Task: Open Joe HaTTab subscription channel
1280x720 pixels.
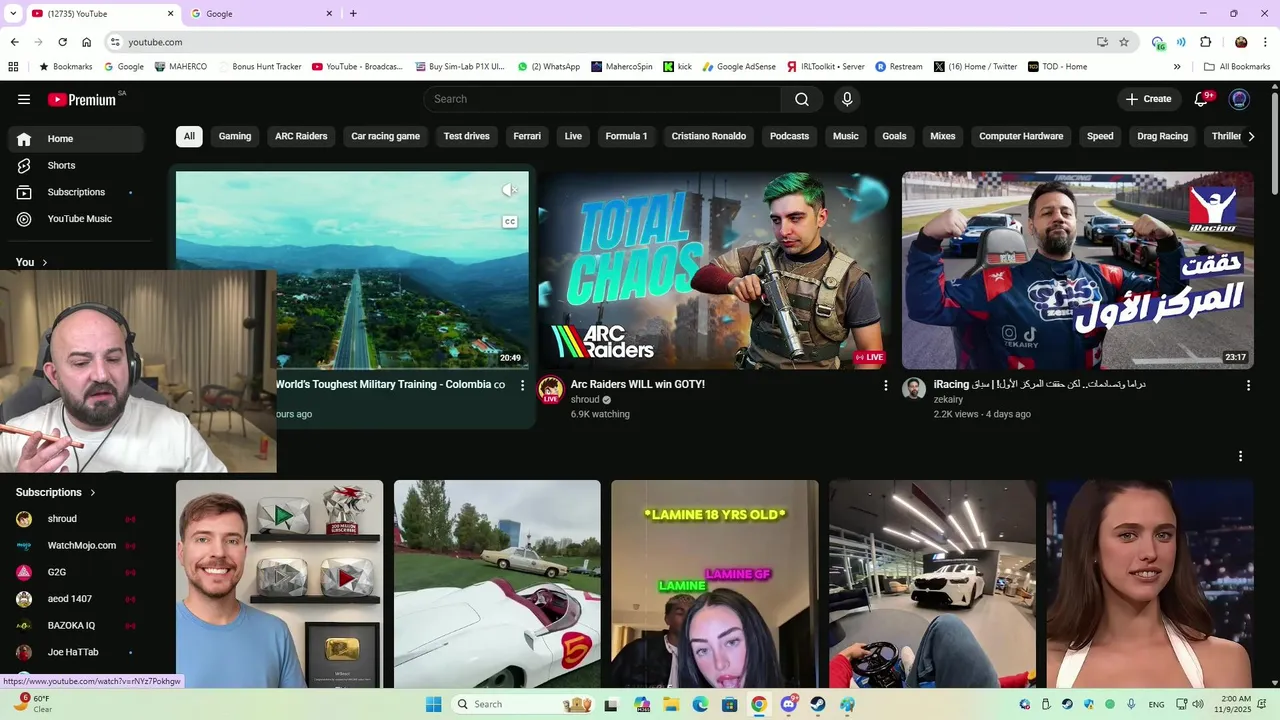Action: click(76, 652)
